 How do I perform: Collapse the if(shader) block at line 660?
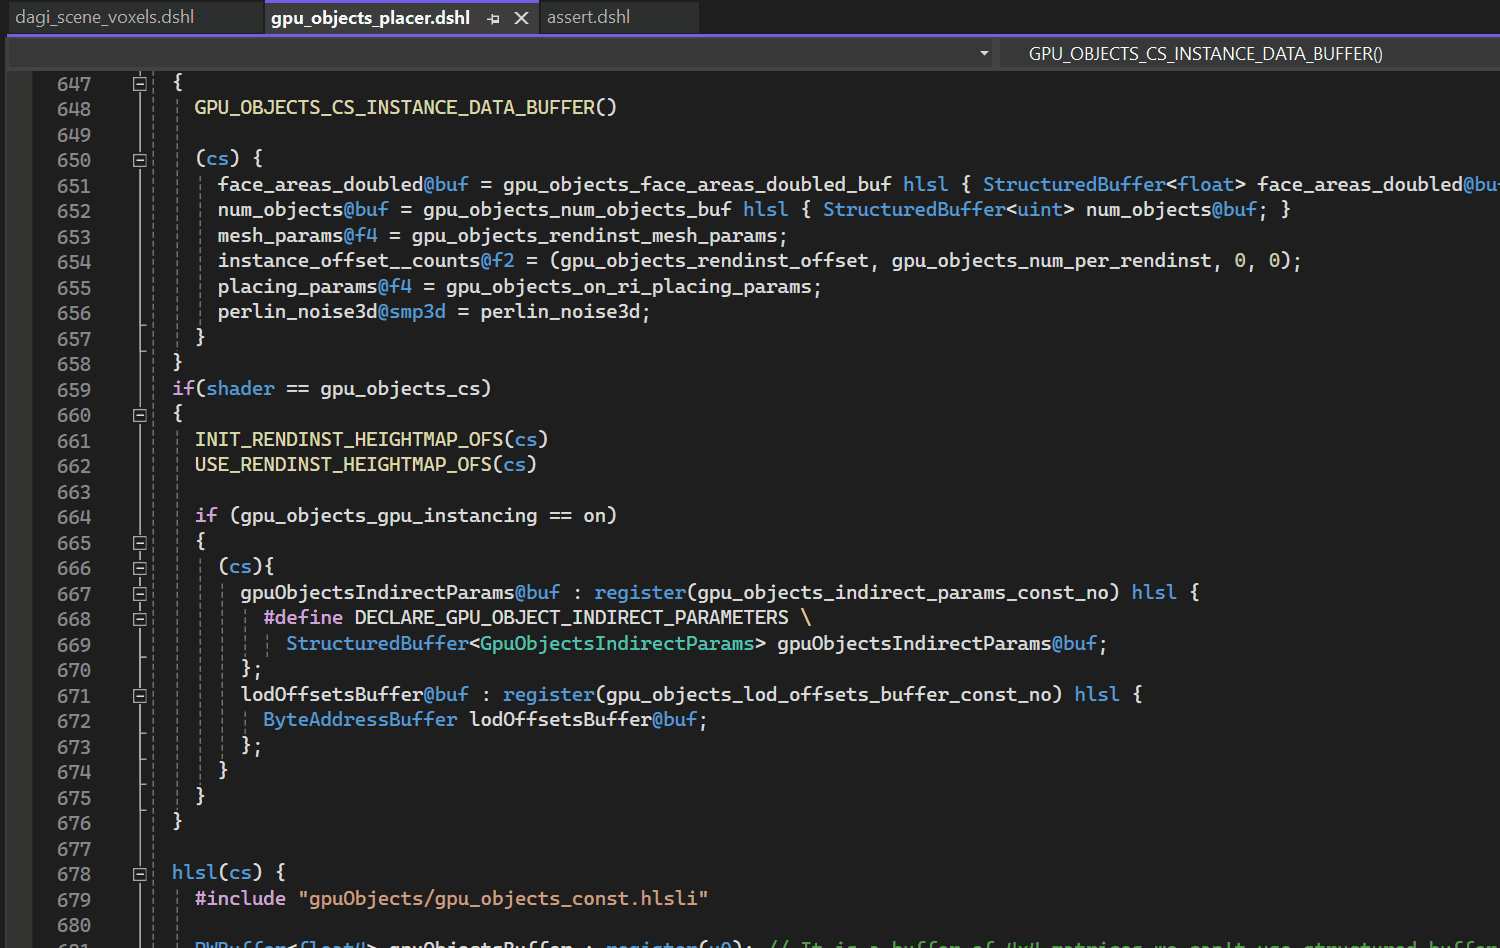(140, 414)
